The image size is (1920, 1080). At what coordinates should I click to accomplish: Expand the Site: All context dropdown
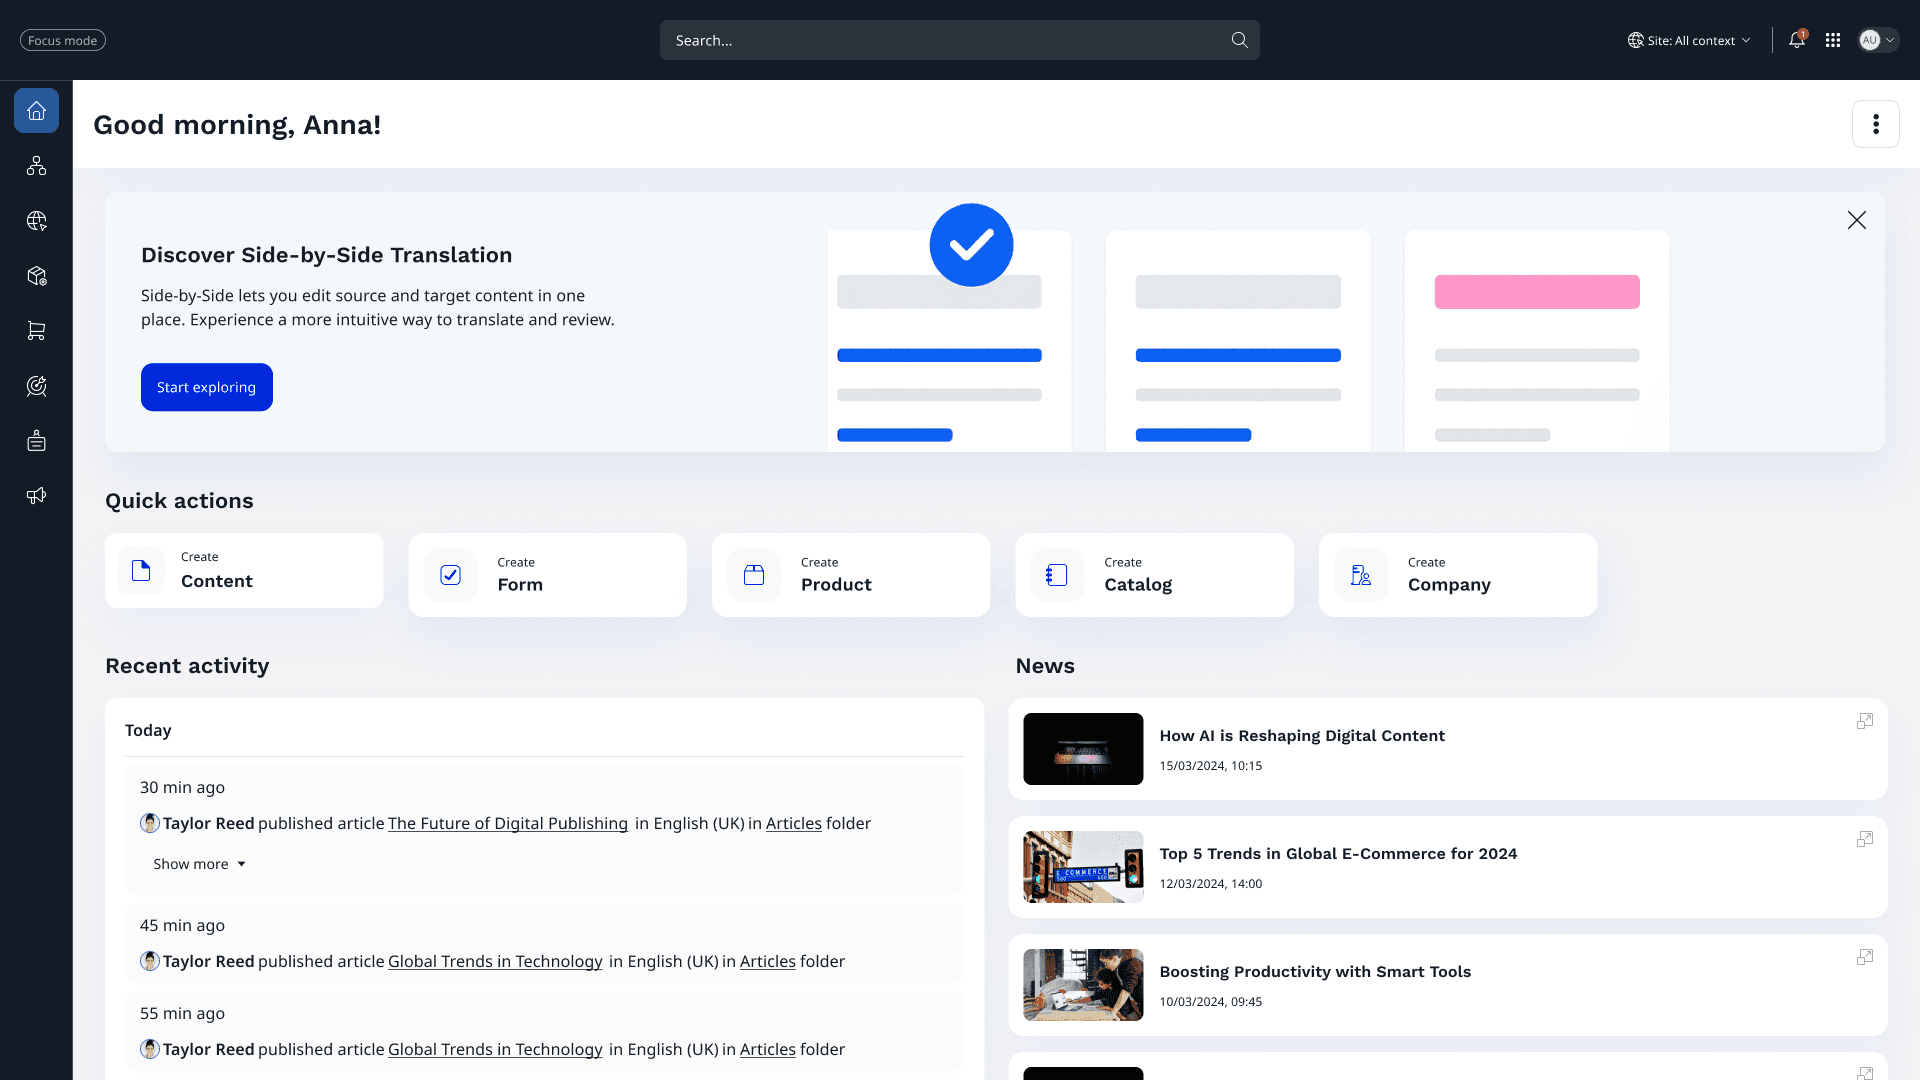pos(1690,40)
